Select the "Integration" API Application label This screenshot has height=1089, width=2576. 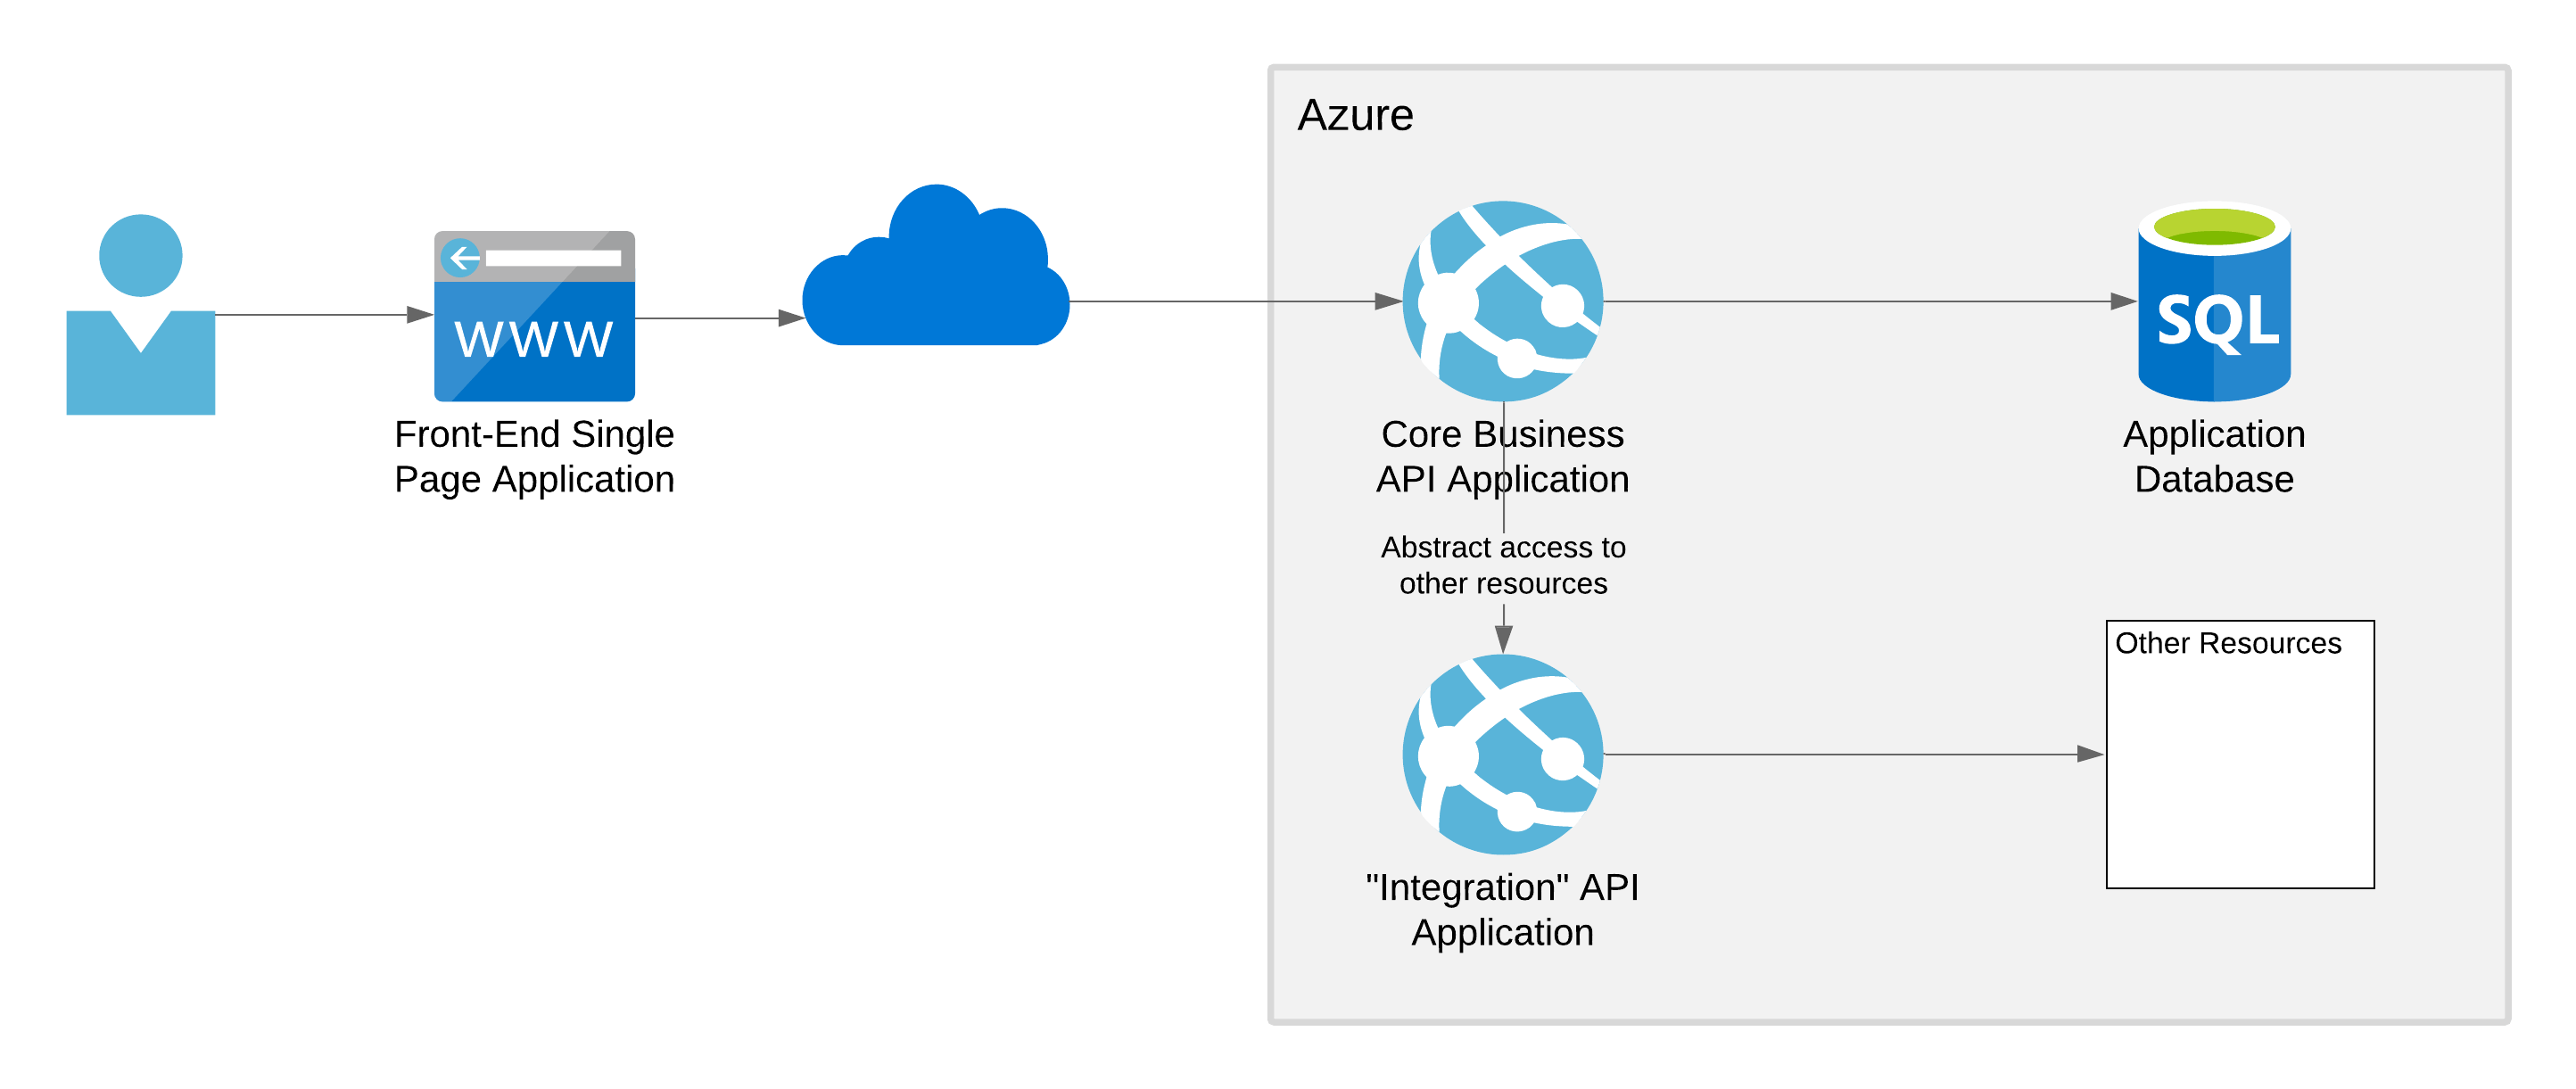1502,909
